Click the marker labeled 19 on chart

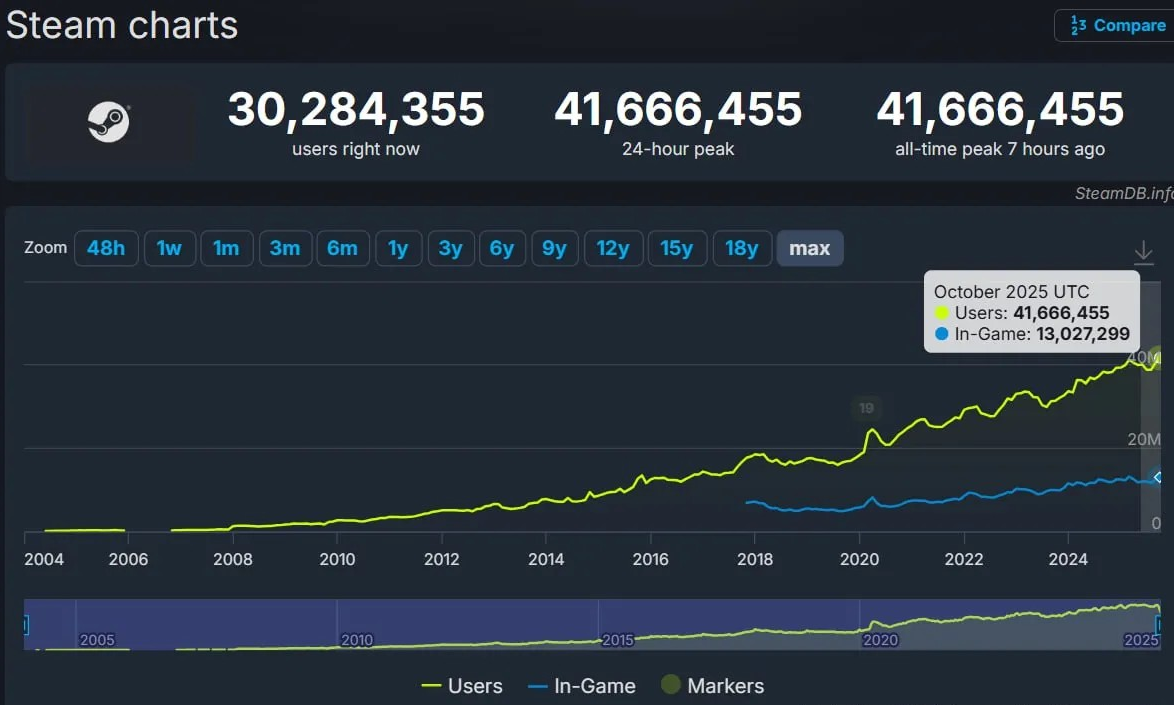click(866, 407)
